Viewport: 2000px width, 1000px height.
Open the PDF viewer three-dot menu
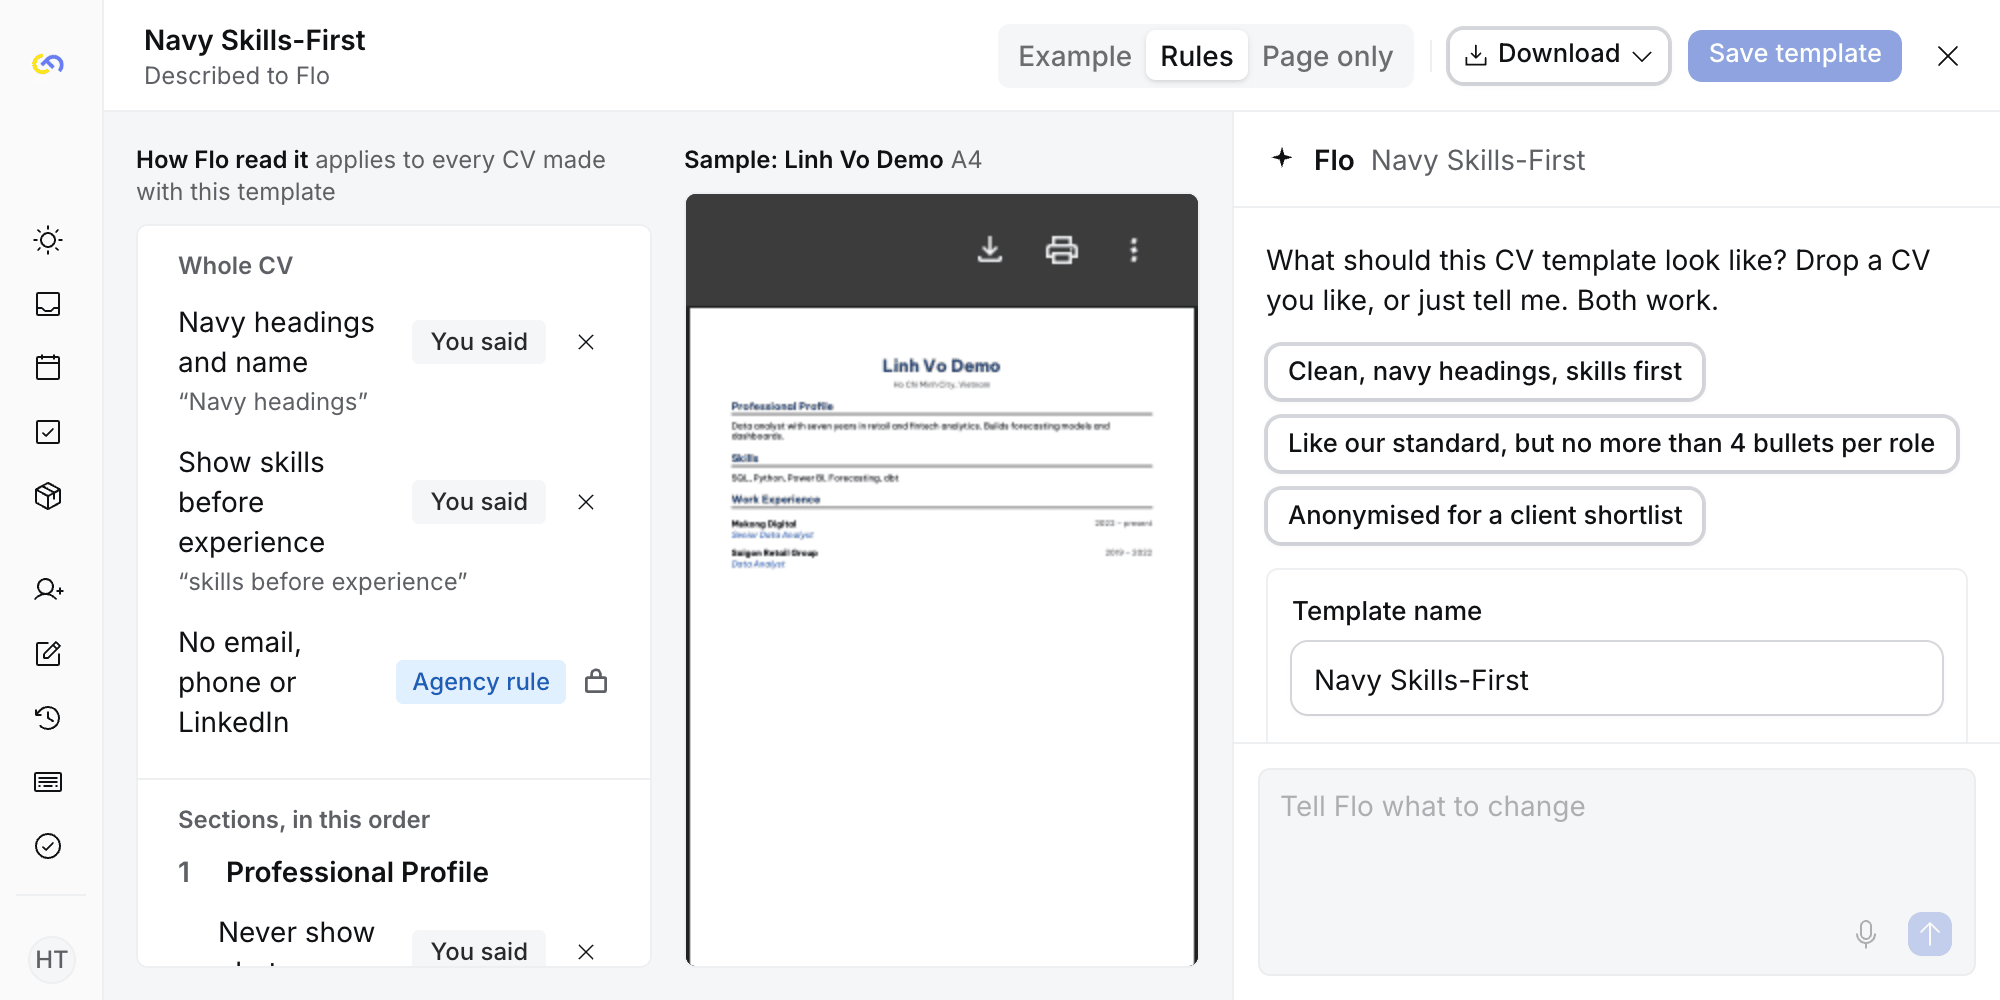(1134, 250)
